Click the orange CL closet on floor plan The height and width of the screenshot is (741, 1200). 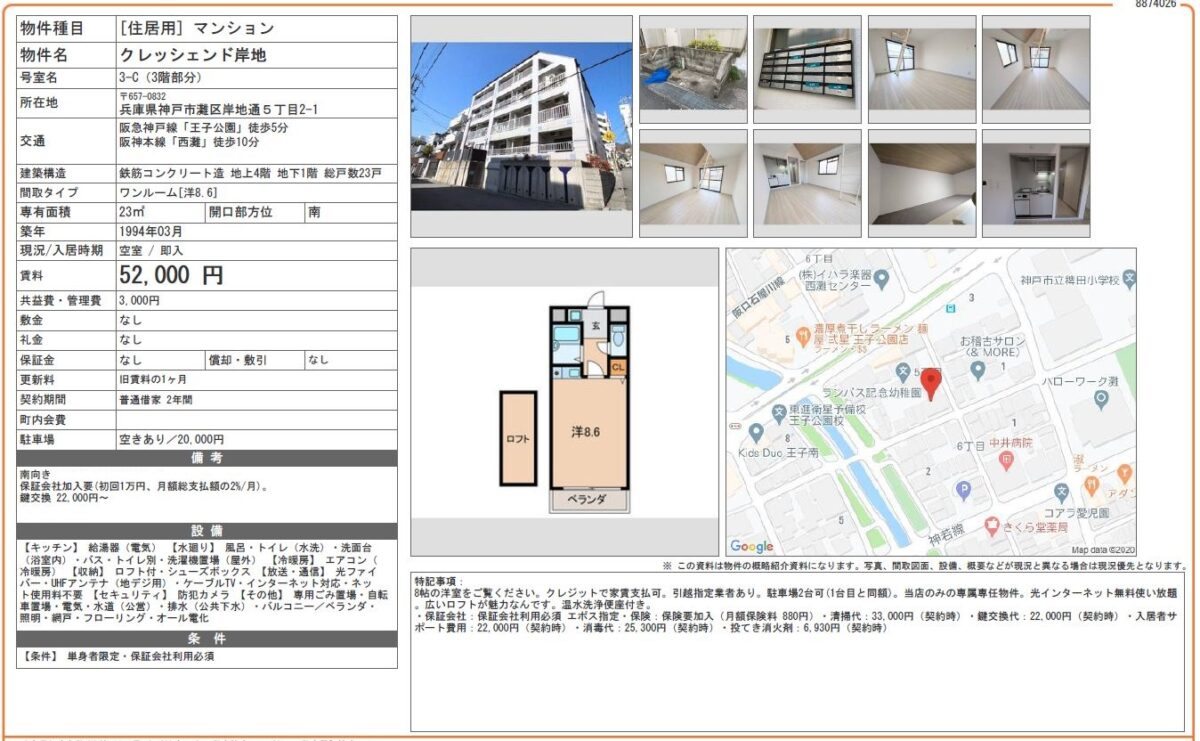pyautogui.click(x=619, y=367)
